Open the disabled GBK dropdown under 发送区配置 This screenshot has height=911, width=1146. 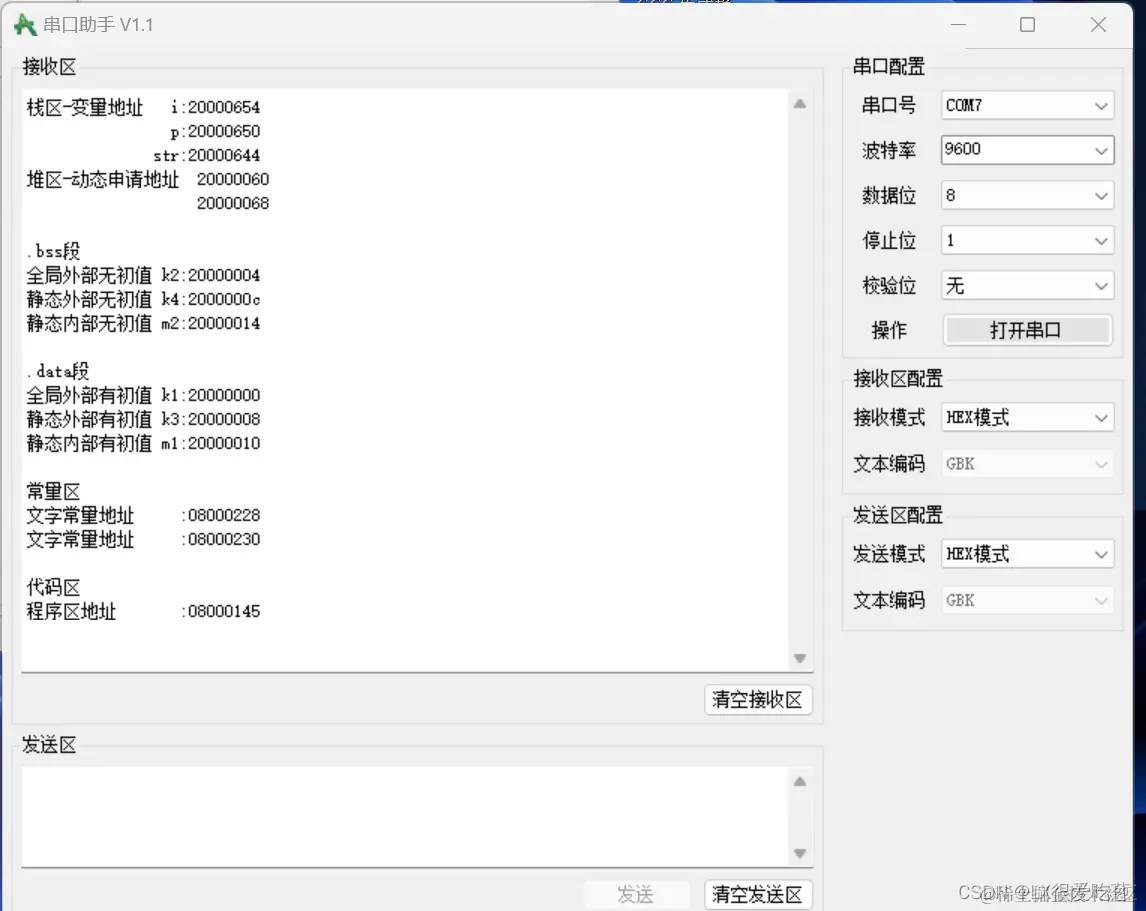[x=1027, y=600]
